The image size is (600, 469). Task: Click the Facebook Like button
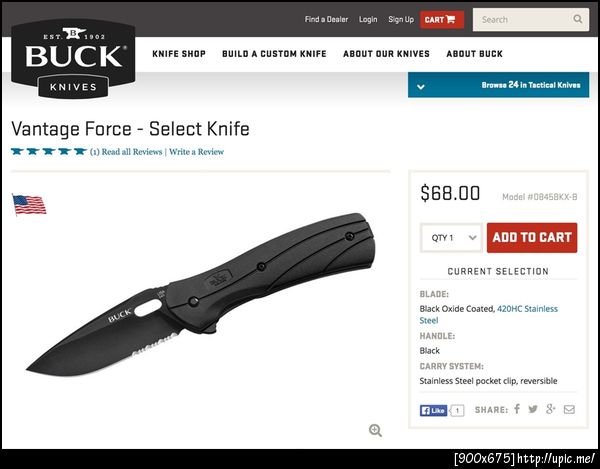click(433, 410)
